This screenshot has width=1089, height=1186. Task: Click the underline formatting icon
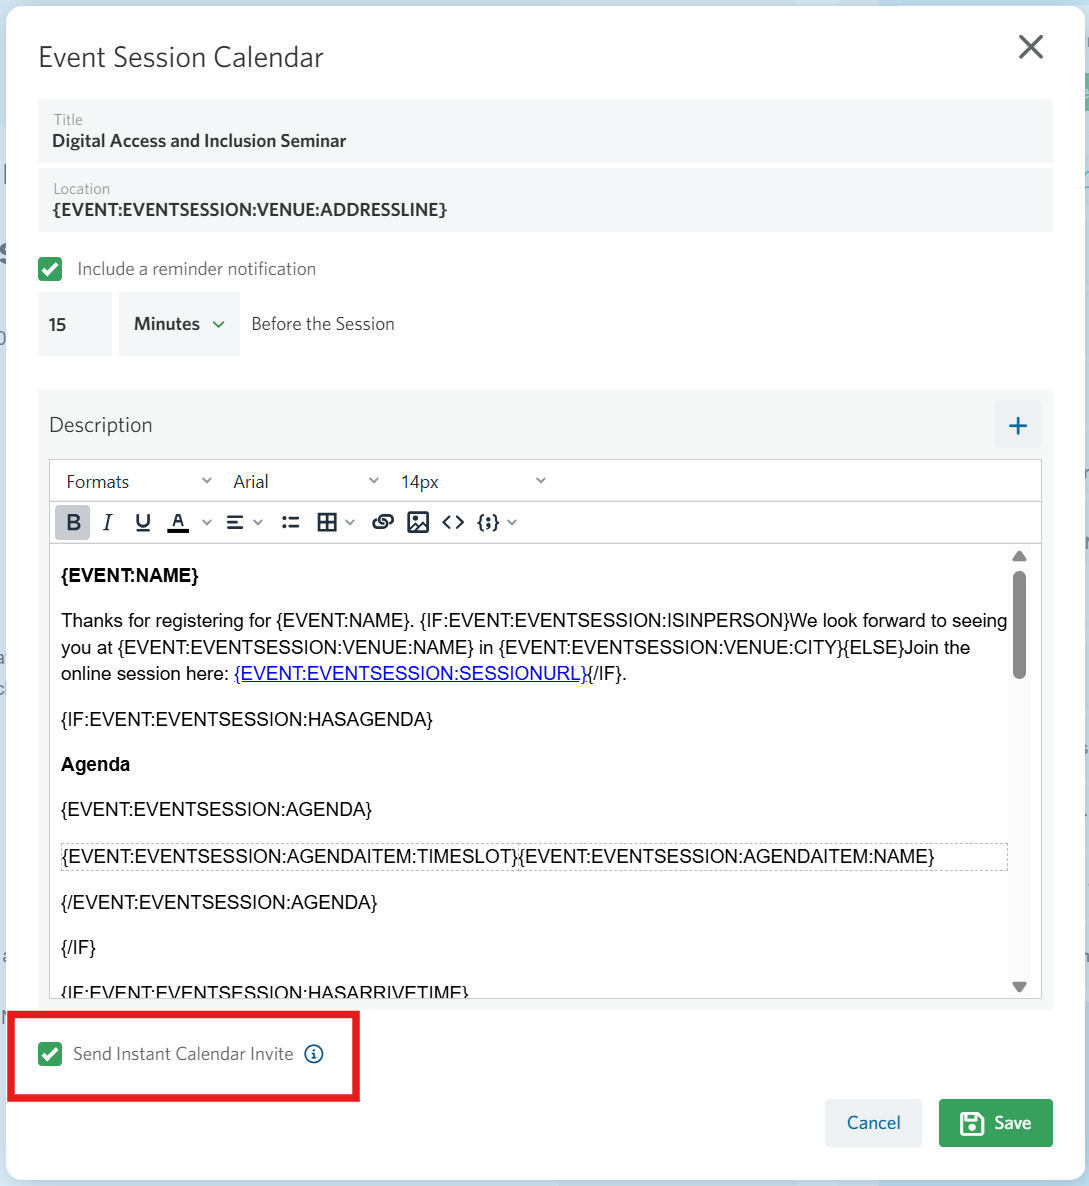pyautogui.click(x=143, y=522)
